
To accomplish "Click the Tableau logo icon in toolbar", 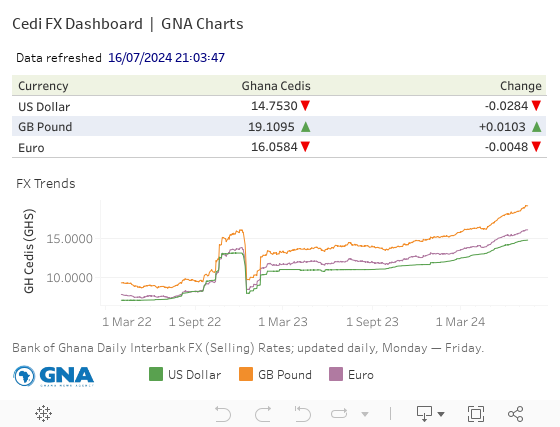I will (43, 413).
